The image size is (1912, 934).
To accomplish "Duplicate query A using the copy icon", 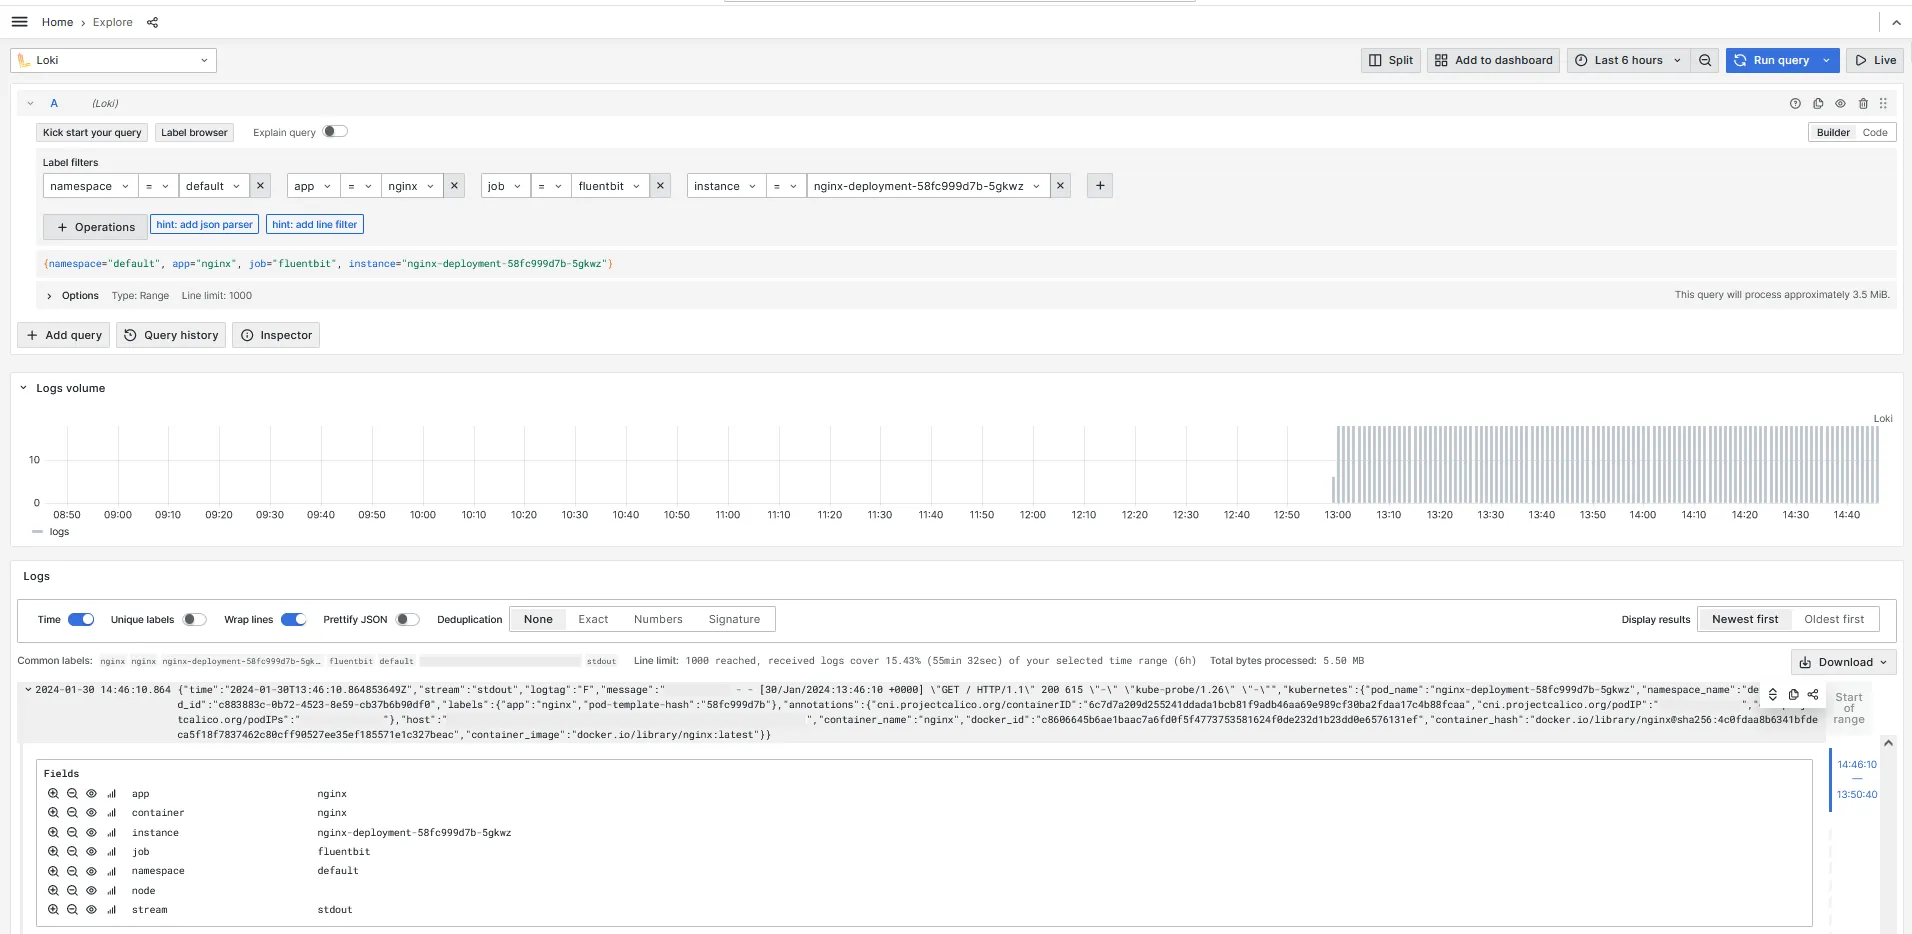I will [1818, 104].
